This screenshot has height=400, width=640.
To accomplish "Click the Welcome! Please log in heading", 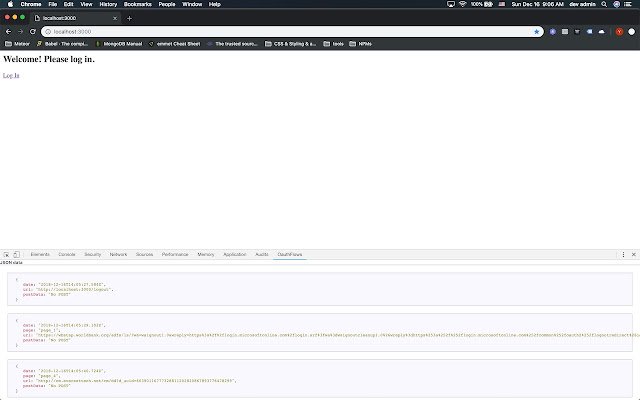I will pos(49,59).
